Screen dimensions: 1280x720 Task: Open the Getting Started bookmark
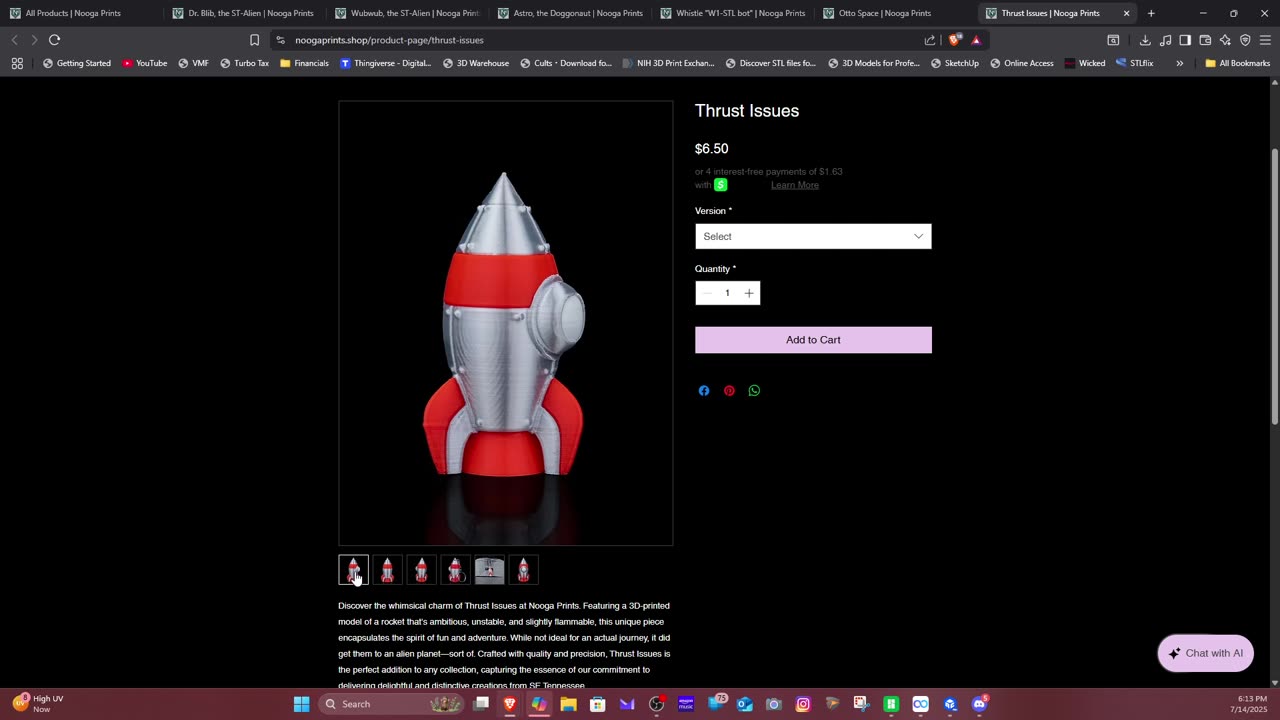coord(76,63)
